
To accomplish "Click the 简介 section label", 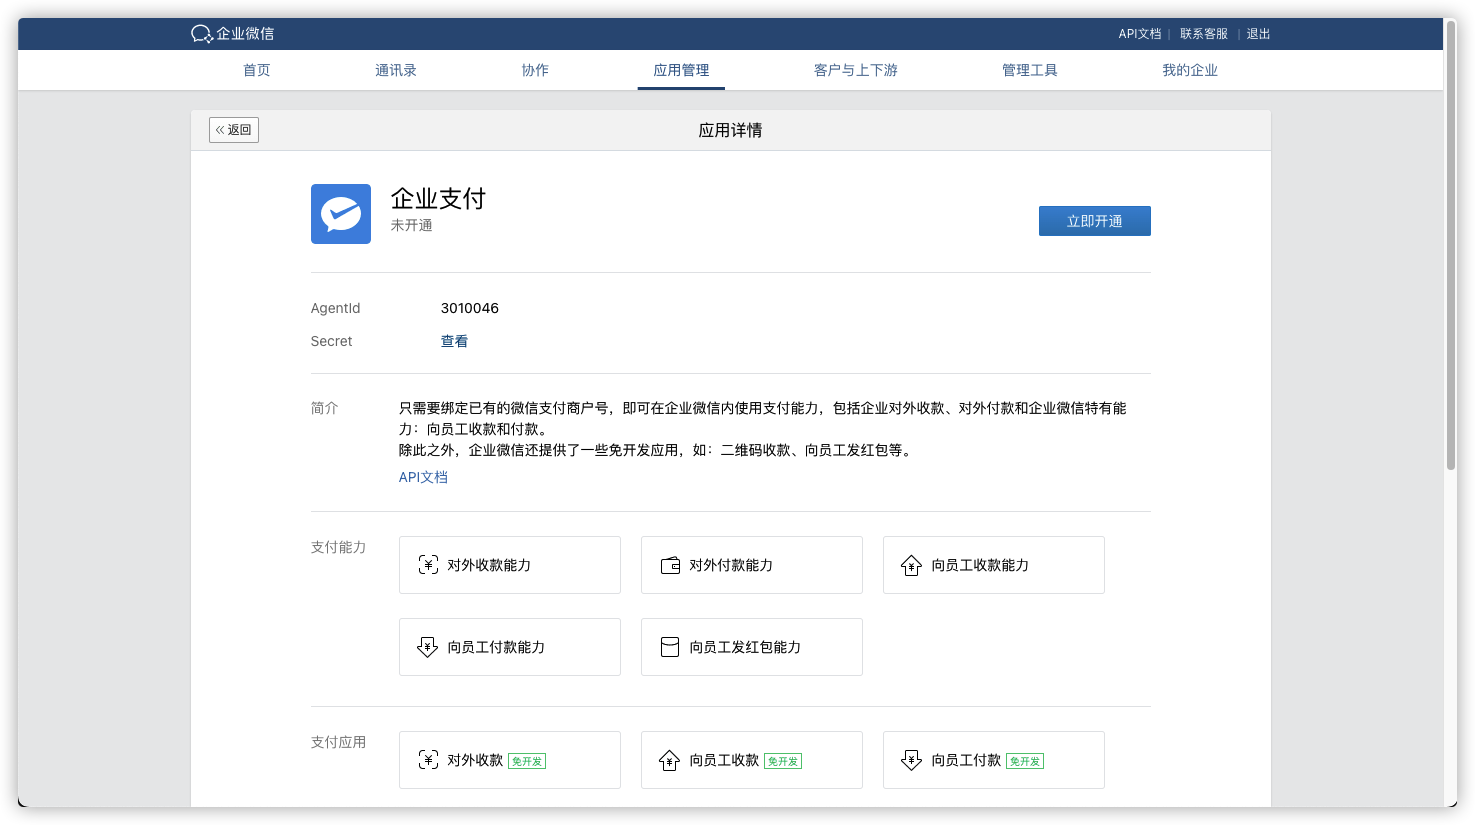I will 325,408.
